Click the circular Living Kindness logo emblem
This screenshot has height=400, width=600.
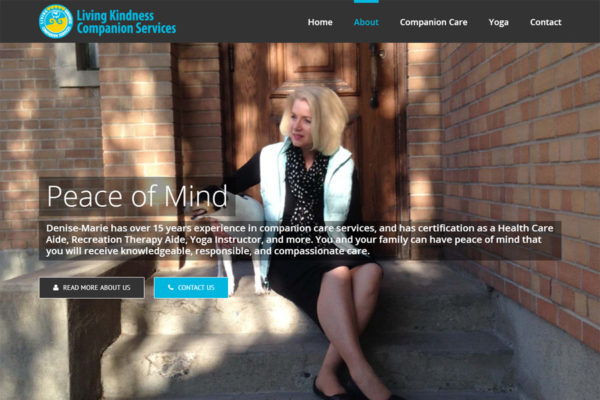pyautogui.click(x=56, y=21)
